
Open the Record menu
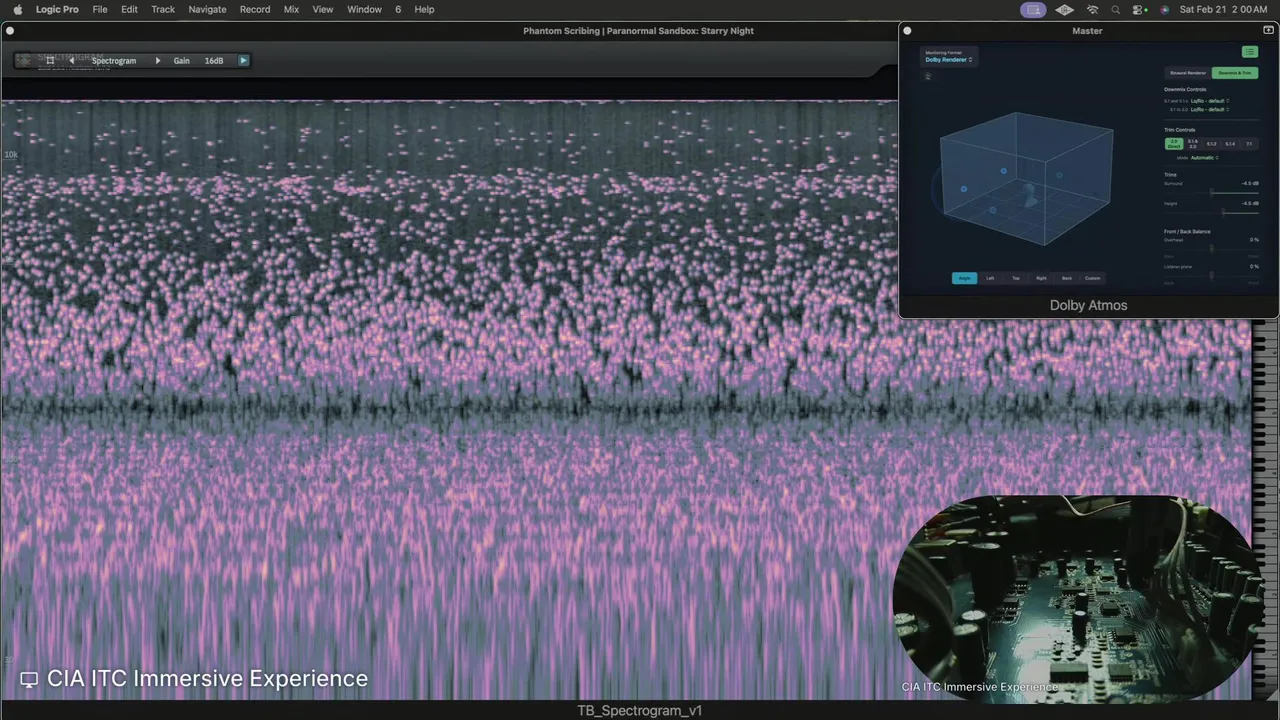255,9
